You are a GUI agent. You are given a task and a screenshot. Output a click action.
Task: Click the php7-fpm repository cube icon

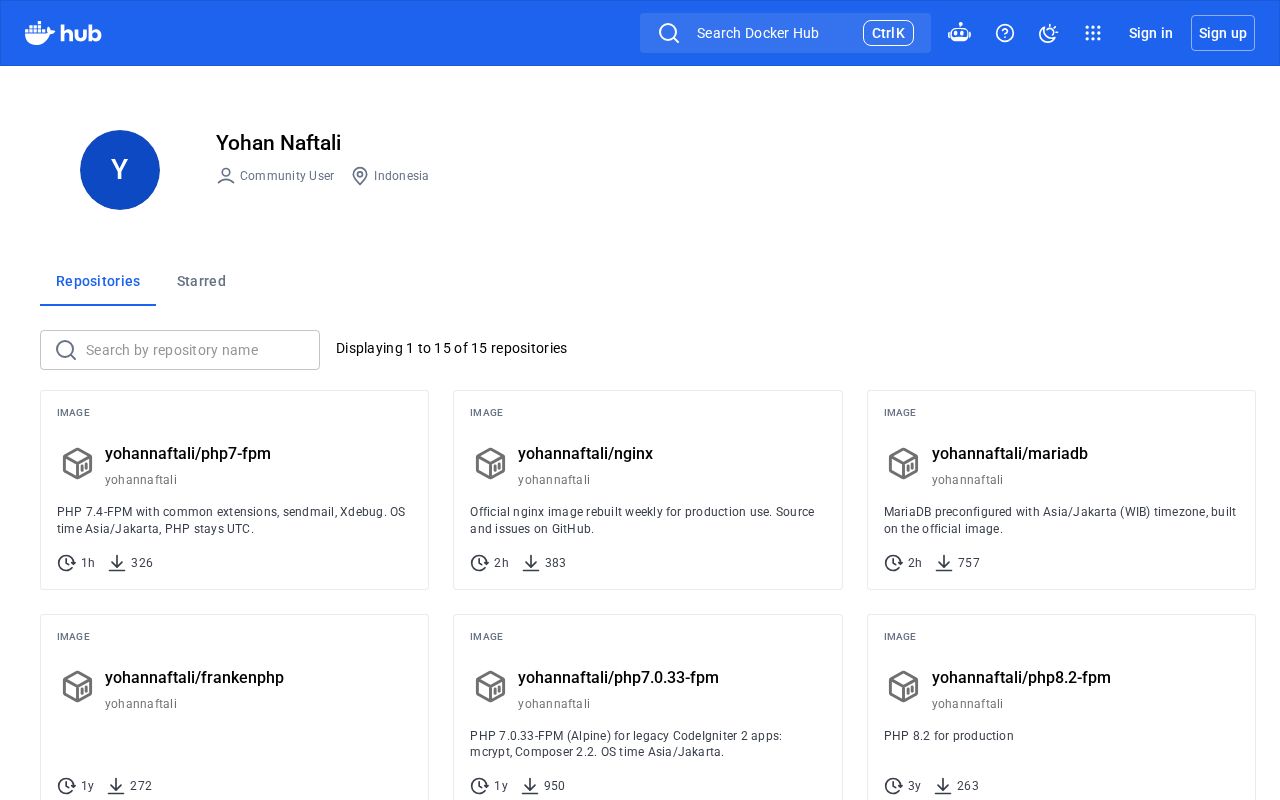tap(77, 463)
